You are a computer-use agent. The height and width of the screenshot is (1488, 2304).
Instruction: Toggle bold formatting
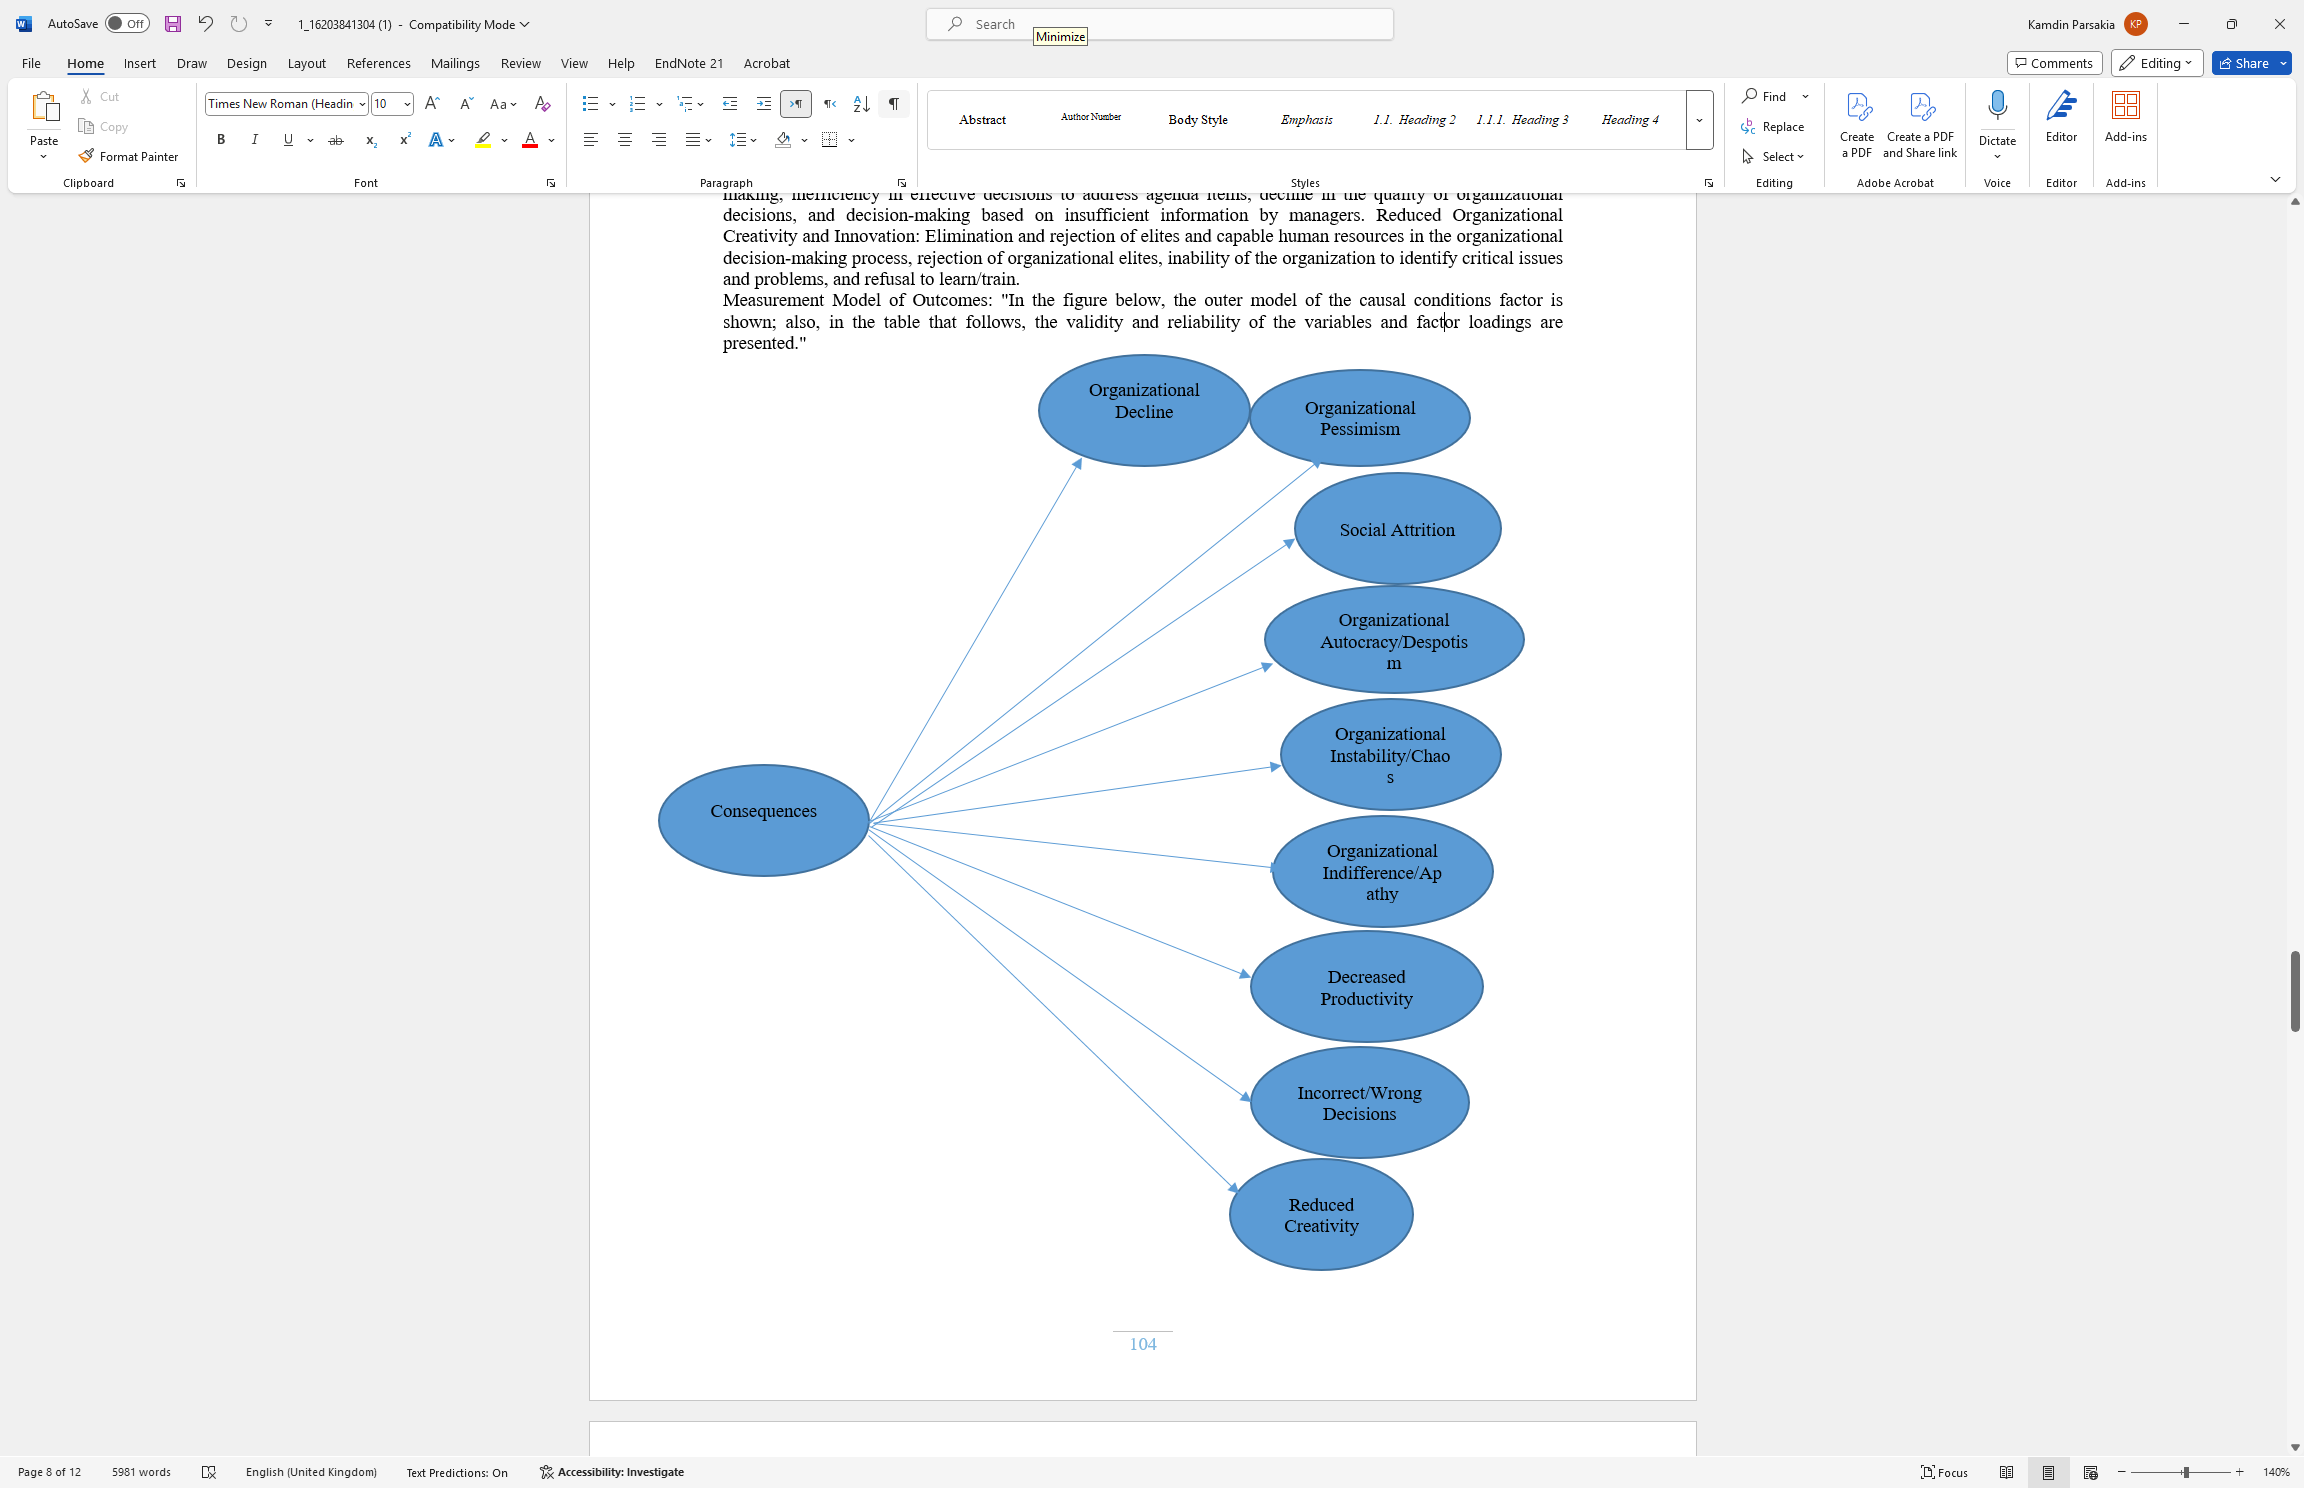[221, 140]
